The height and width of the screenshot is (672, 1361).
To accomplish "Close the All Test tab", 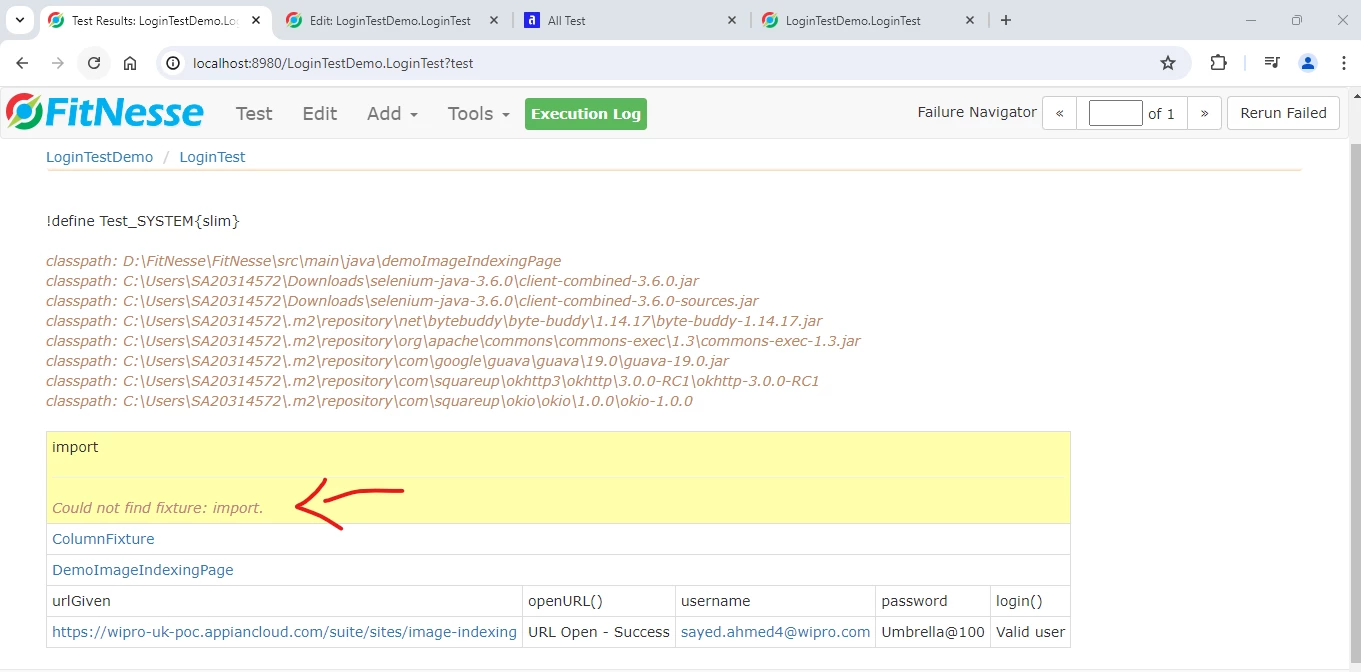I will coord(731,20).
